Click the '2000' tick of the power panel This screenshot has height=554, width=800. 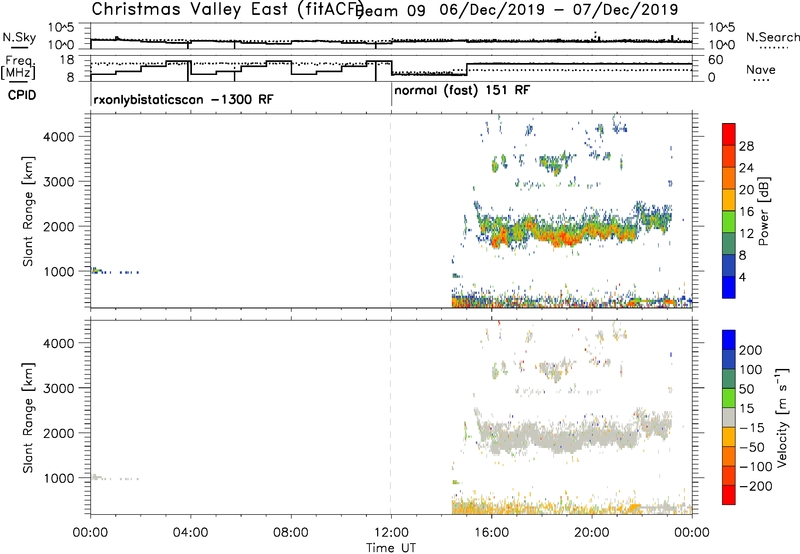tap(59, 226)
